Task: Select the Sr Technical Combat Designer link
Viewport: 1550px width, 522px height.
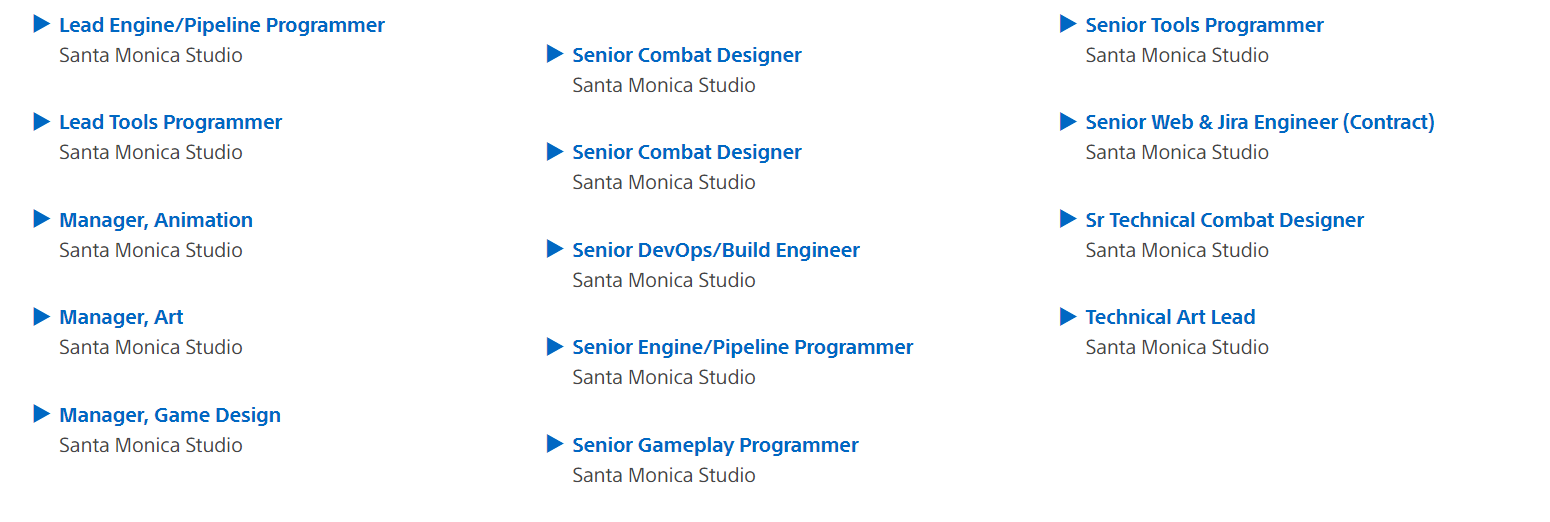Action: pyautogui.click(x=1225, y=220)
